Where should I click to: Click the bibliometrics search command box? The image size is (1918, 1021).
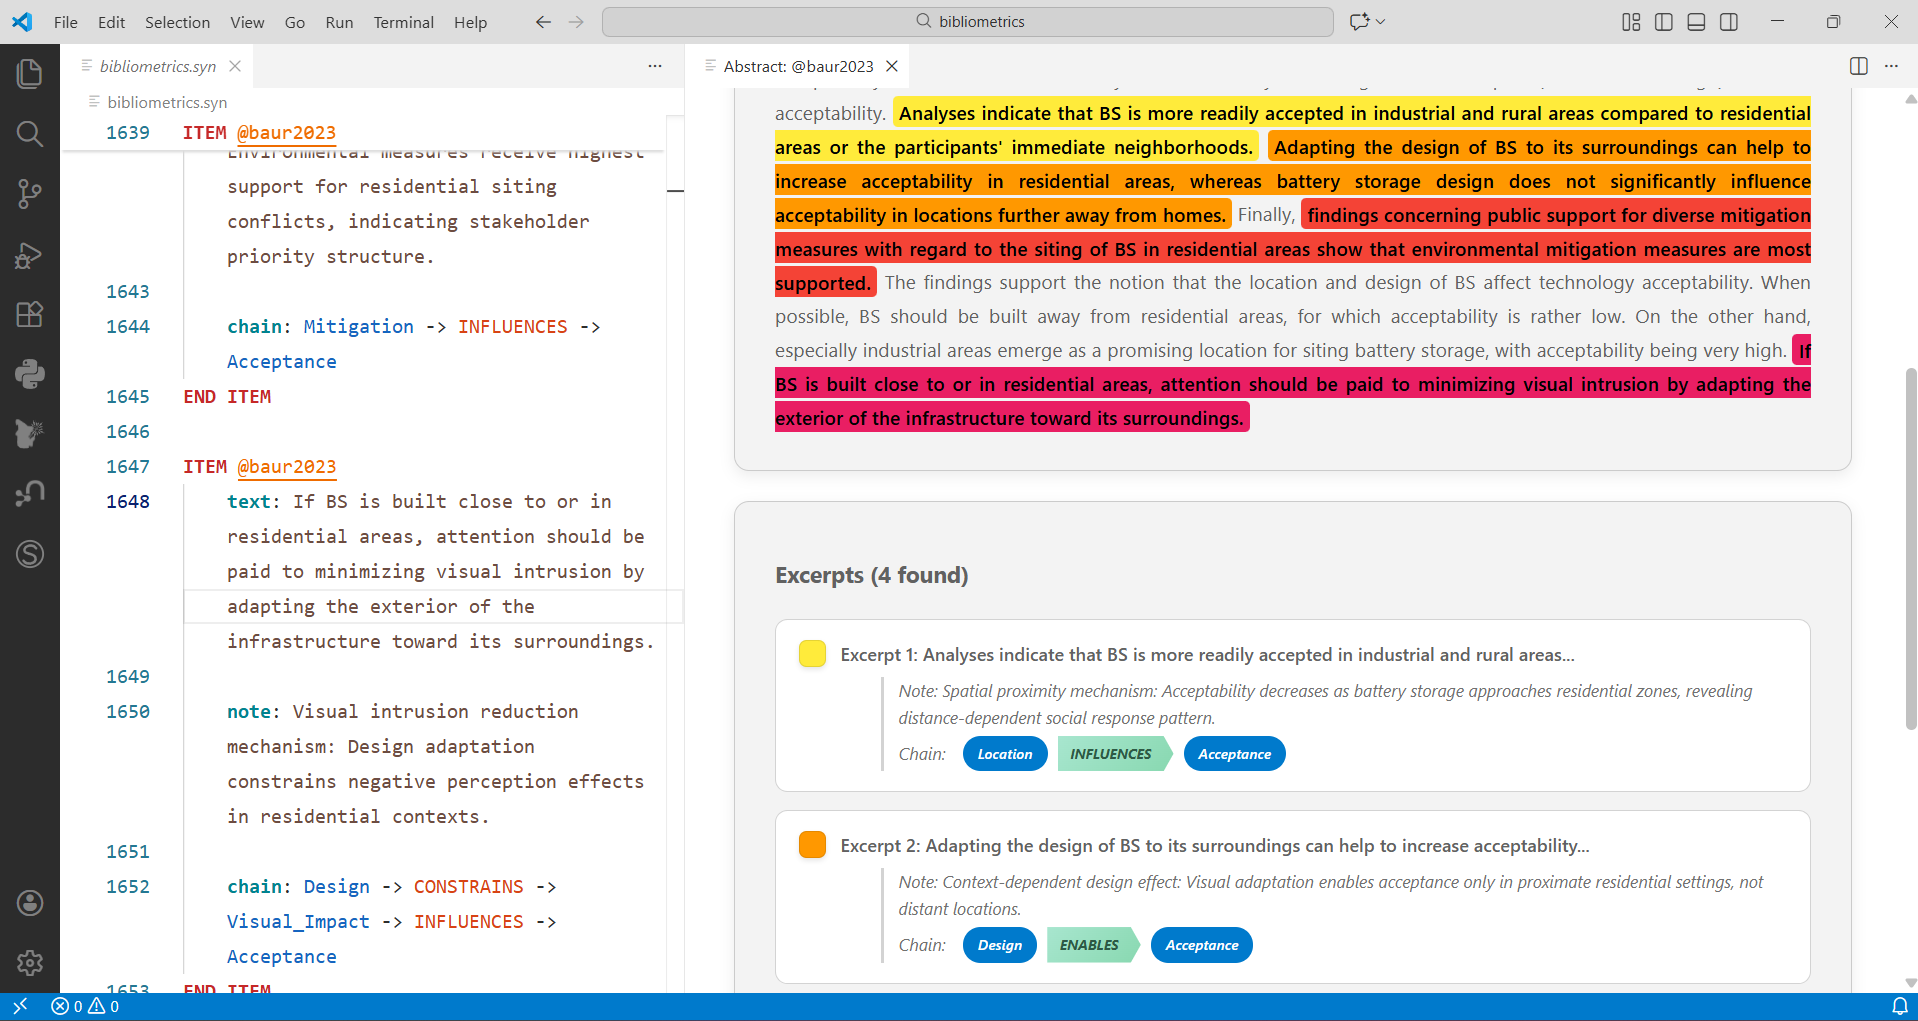point(967,22)
